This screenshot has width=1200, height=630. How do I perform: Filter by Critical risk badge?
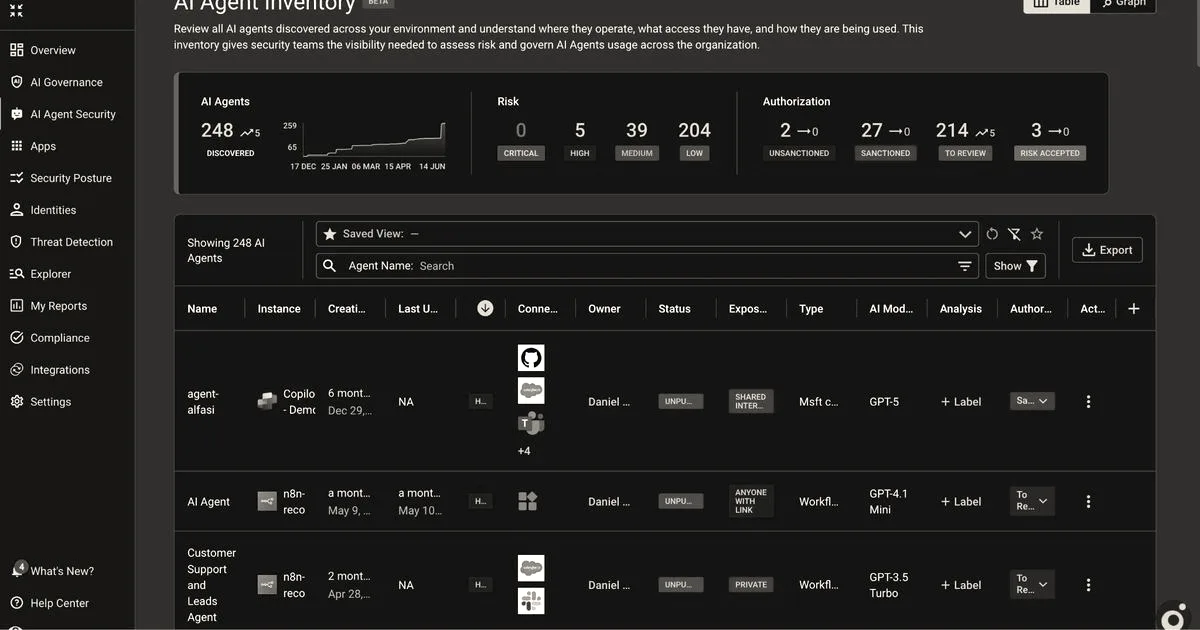point(520,153)
